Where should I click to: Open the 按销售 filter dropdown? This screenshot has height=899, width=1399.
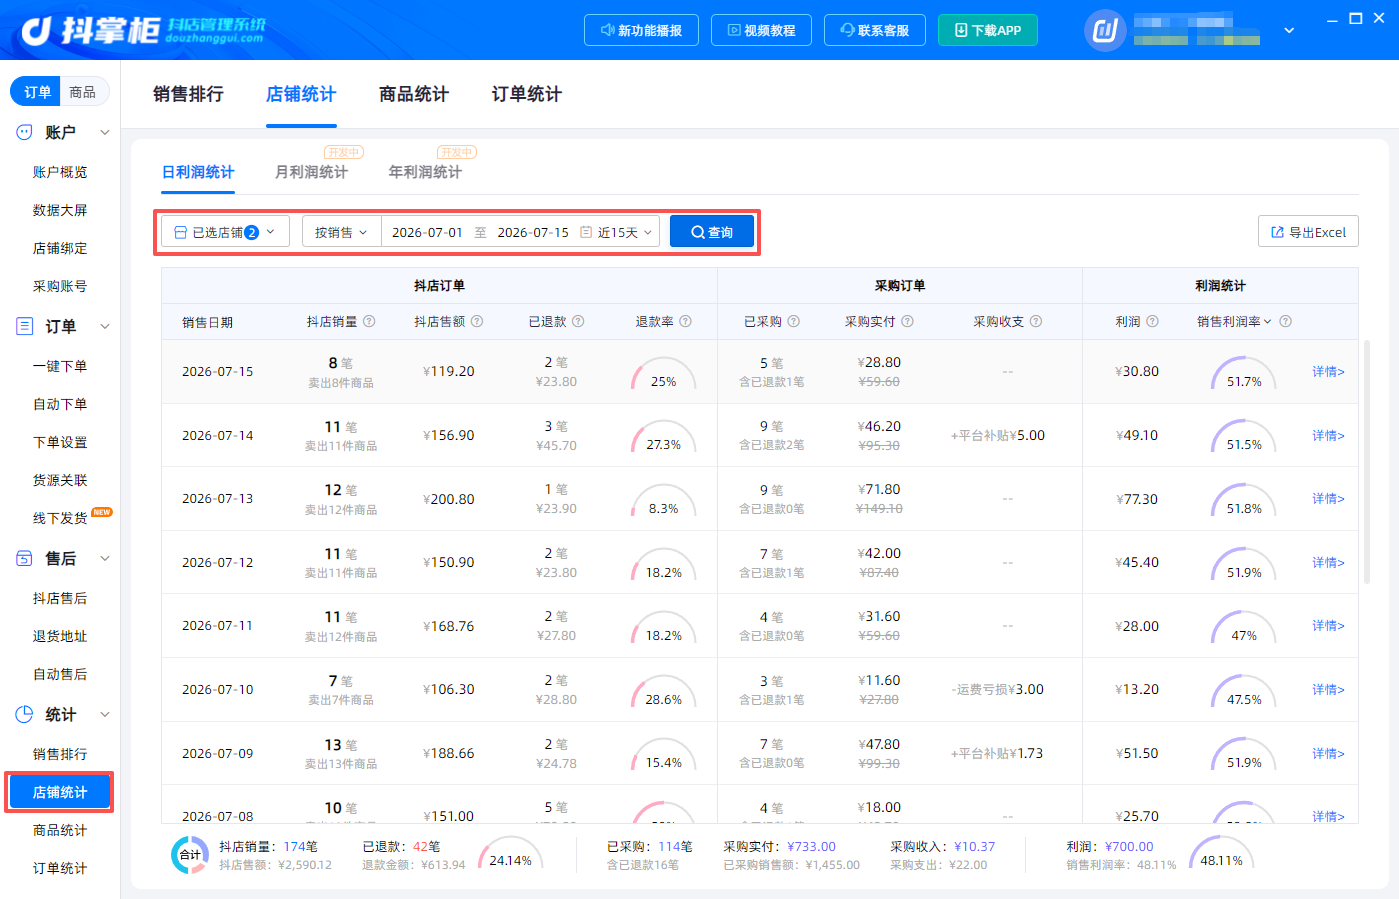(x=341, y=232)
